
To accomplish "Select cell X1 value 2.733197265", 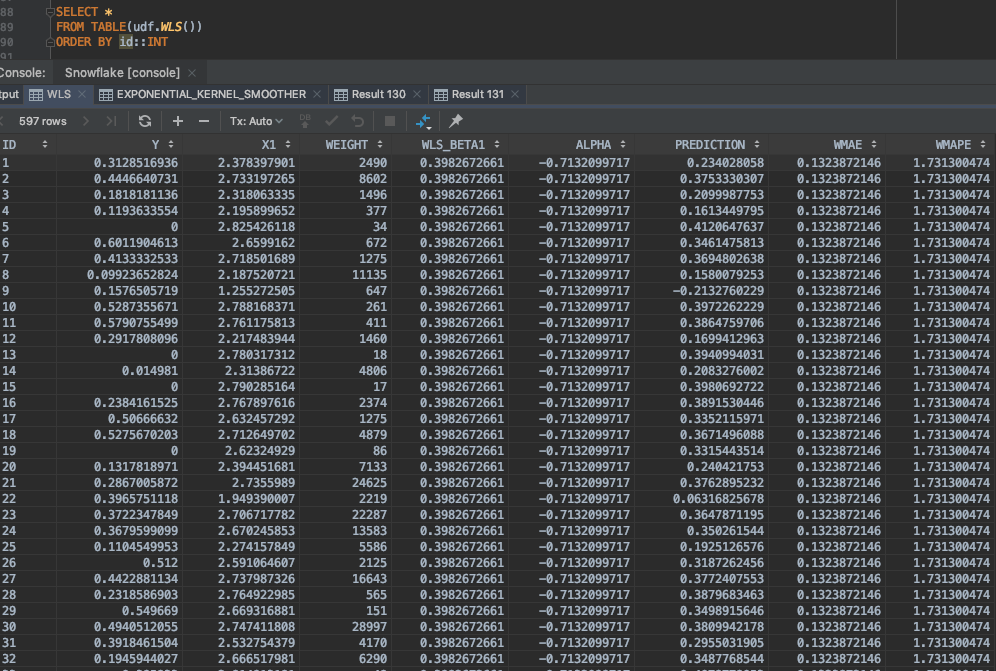I will click(x=256, y=179).
